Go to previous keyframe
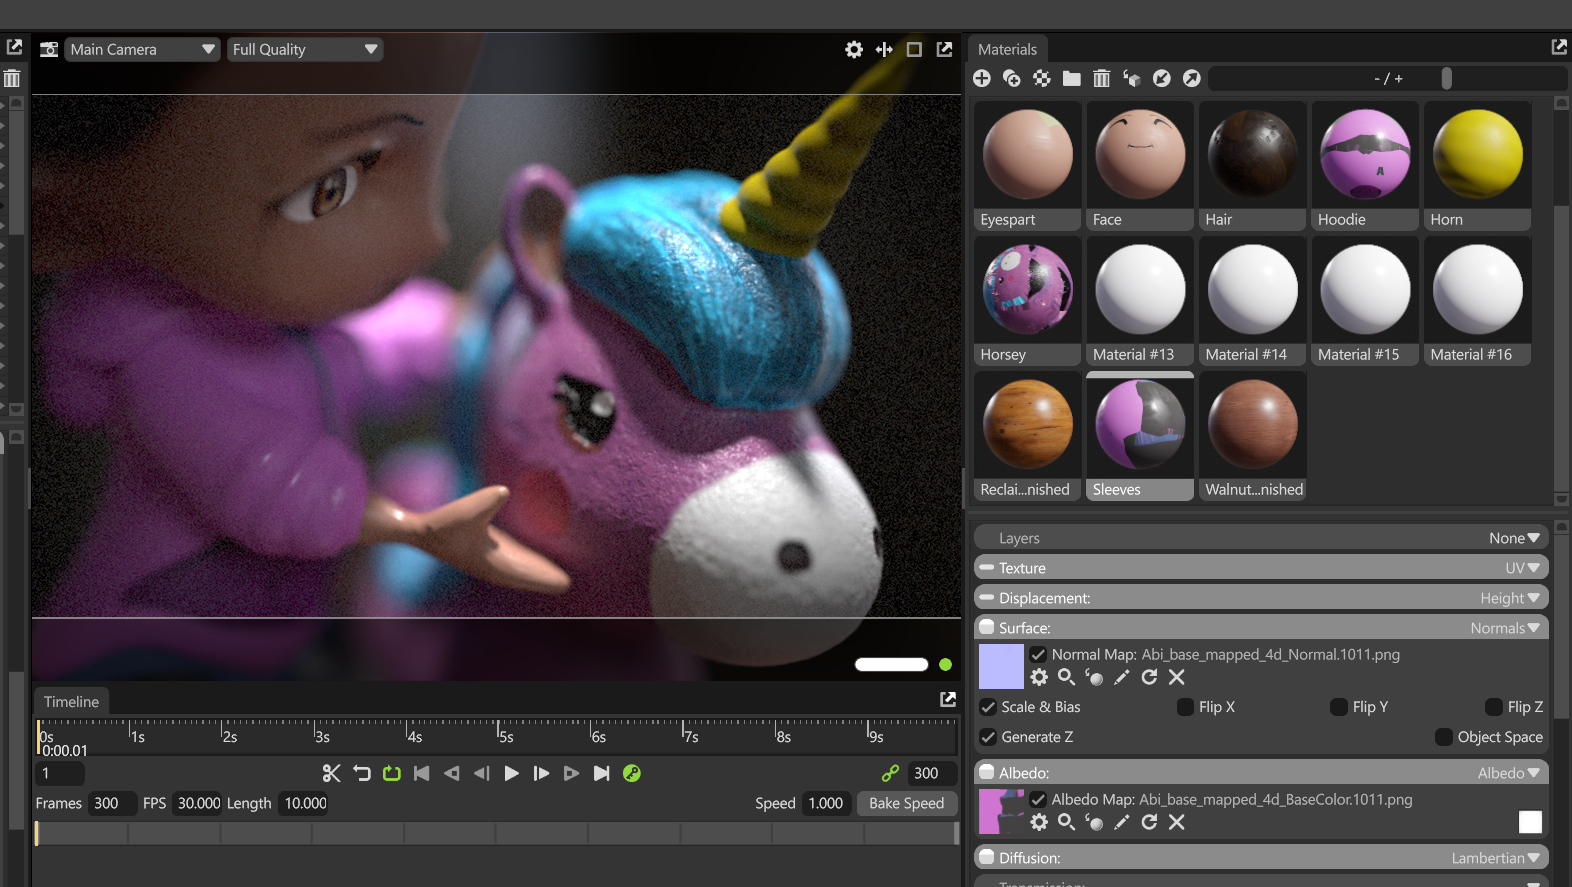 coord(452,773)
